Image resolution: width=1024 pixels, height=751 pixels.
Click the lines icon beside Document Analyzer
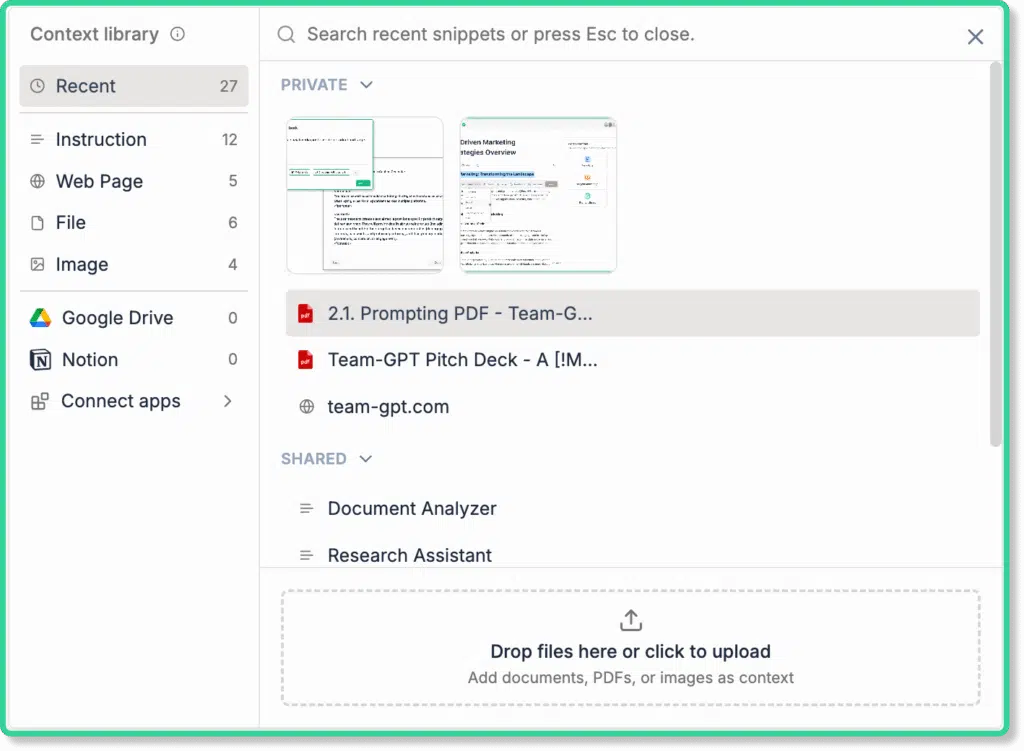[x=306, y=508]
